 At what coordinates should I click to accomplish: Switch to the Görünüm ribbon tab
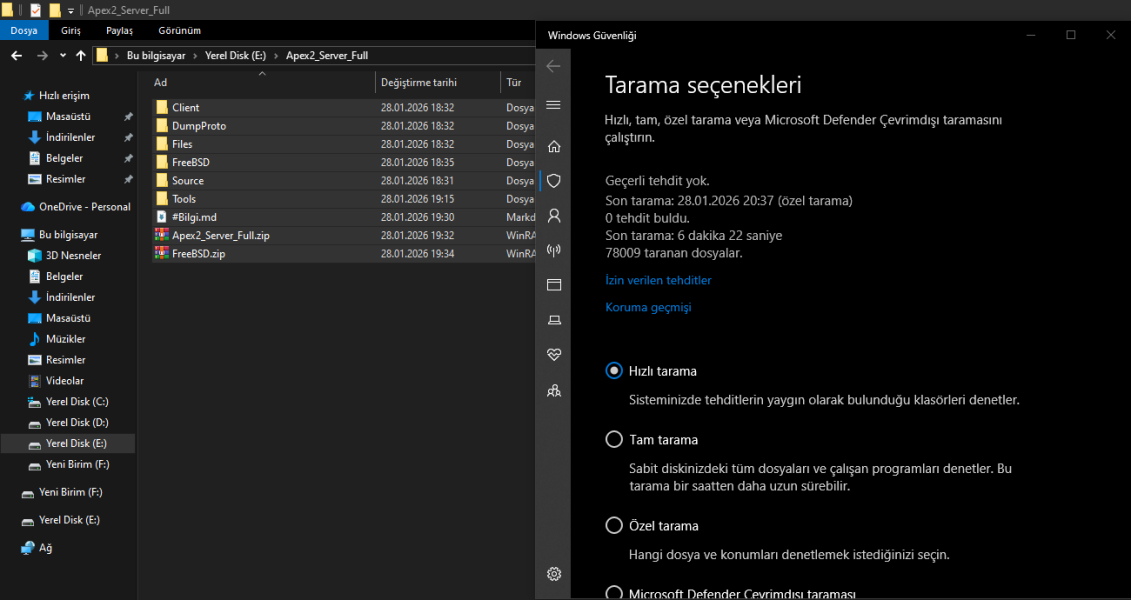pyautogui.click(x=179, y=31)
